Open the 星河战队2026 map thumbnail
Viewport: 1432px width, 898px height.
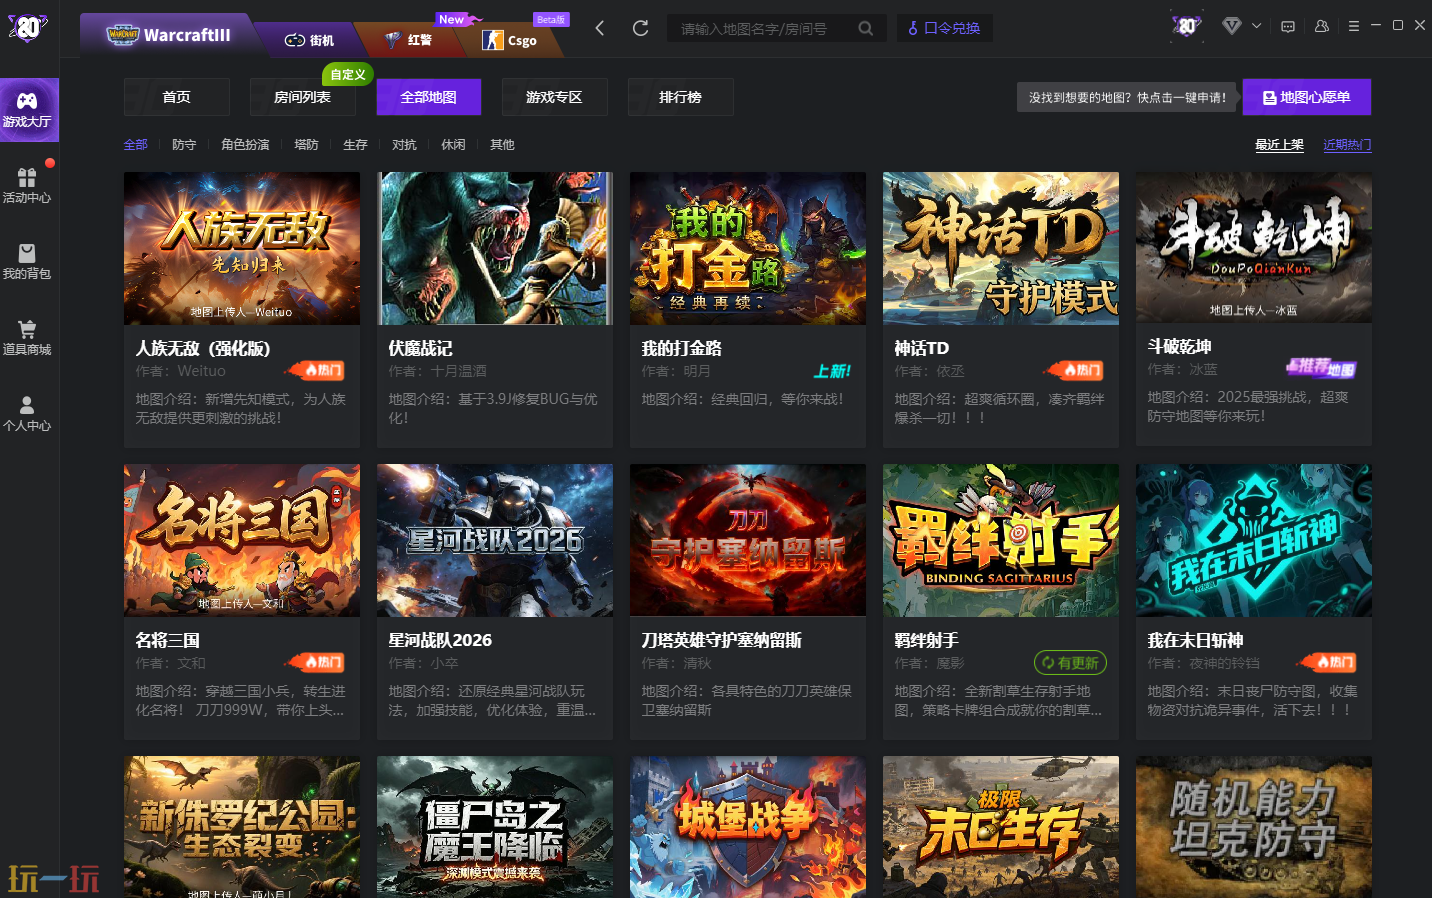coord(495,540)
